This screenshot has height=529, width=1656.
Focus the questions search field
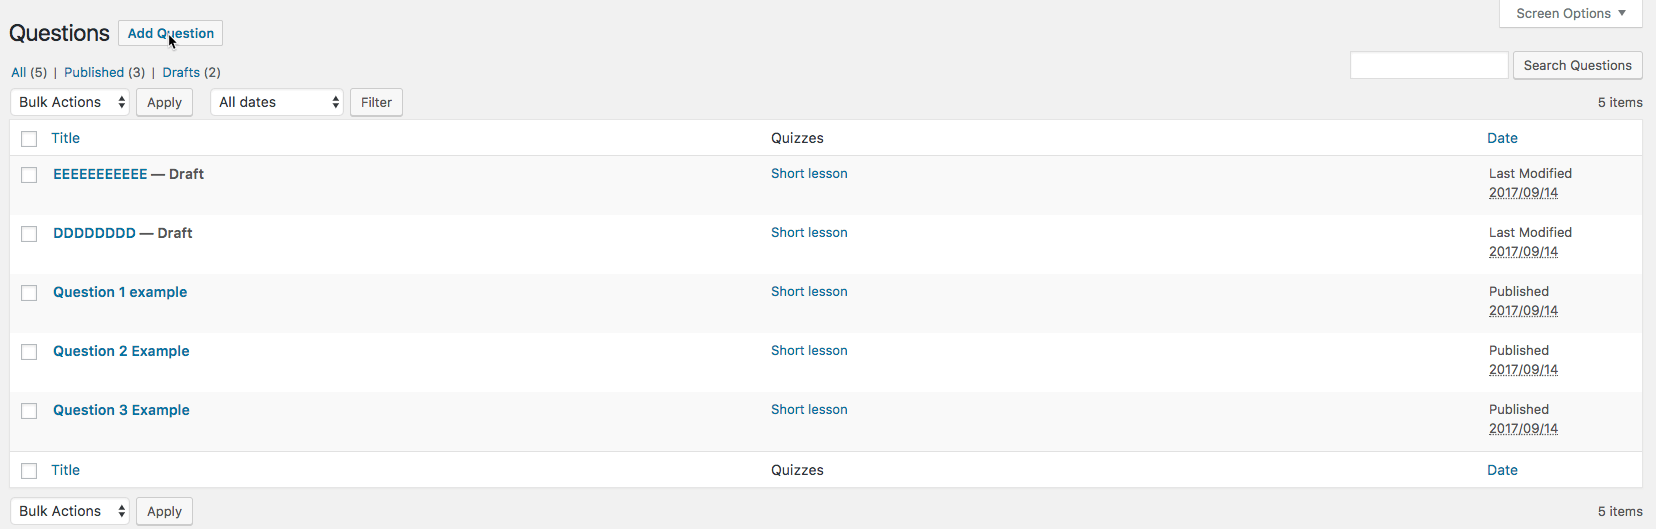point(1428,65)
